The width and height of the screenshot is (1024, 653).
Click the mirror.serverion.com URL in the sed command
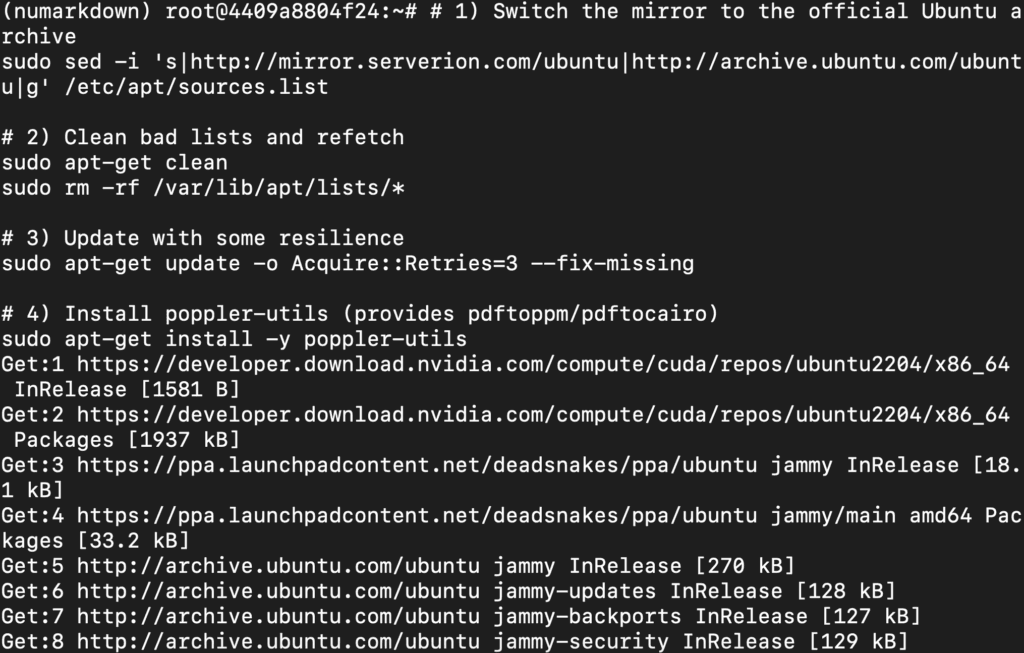tap(404, 62)
